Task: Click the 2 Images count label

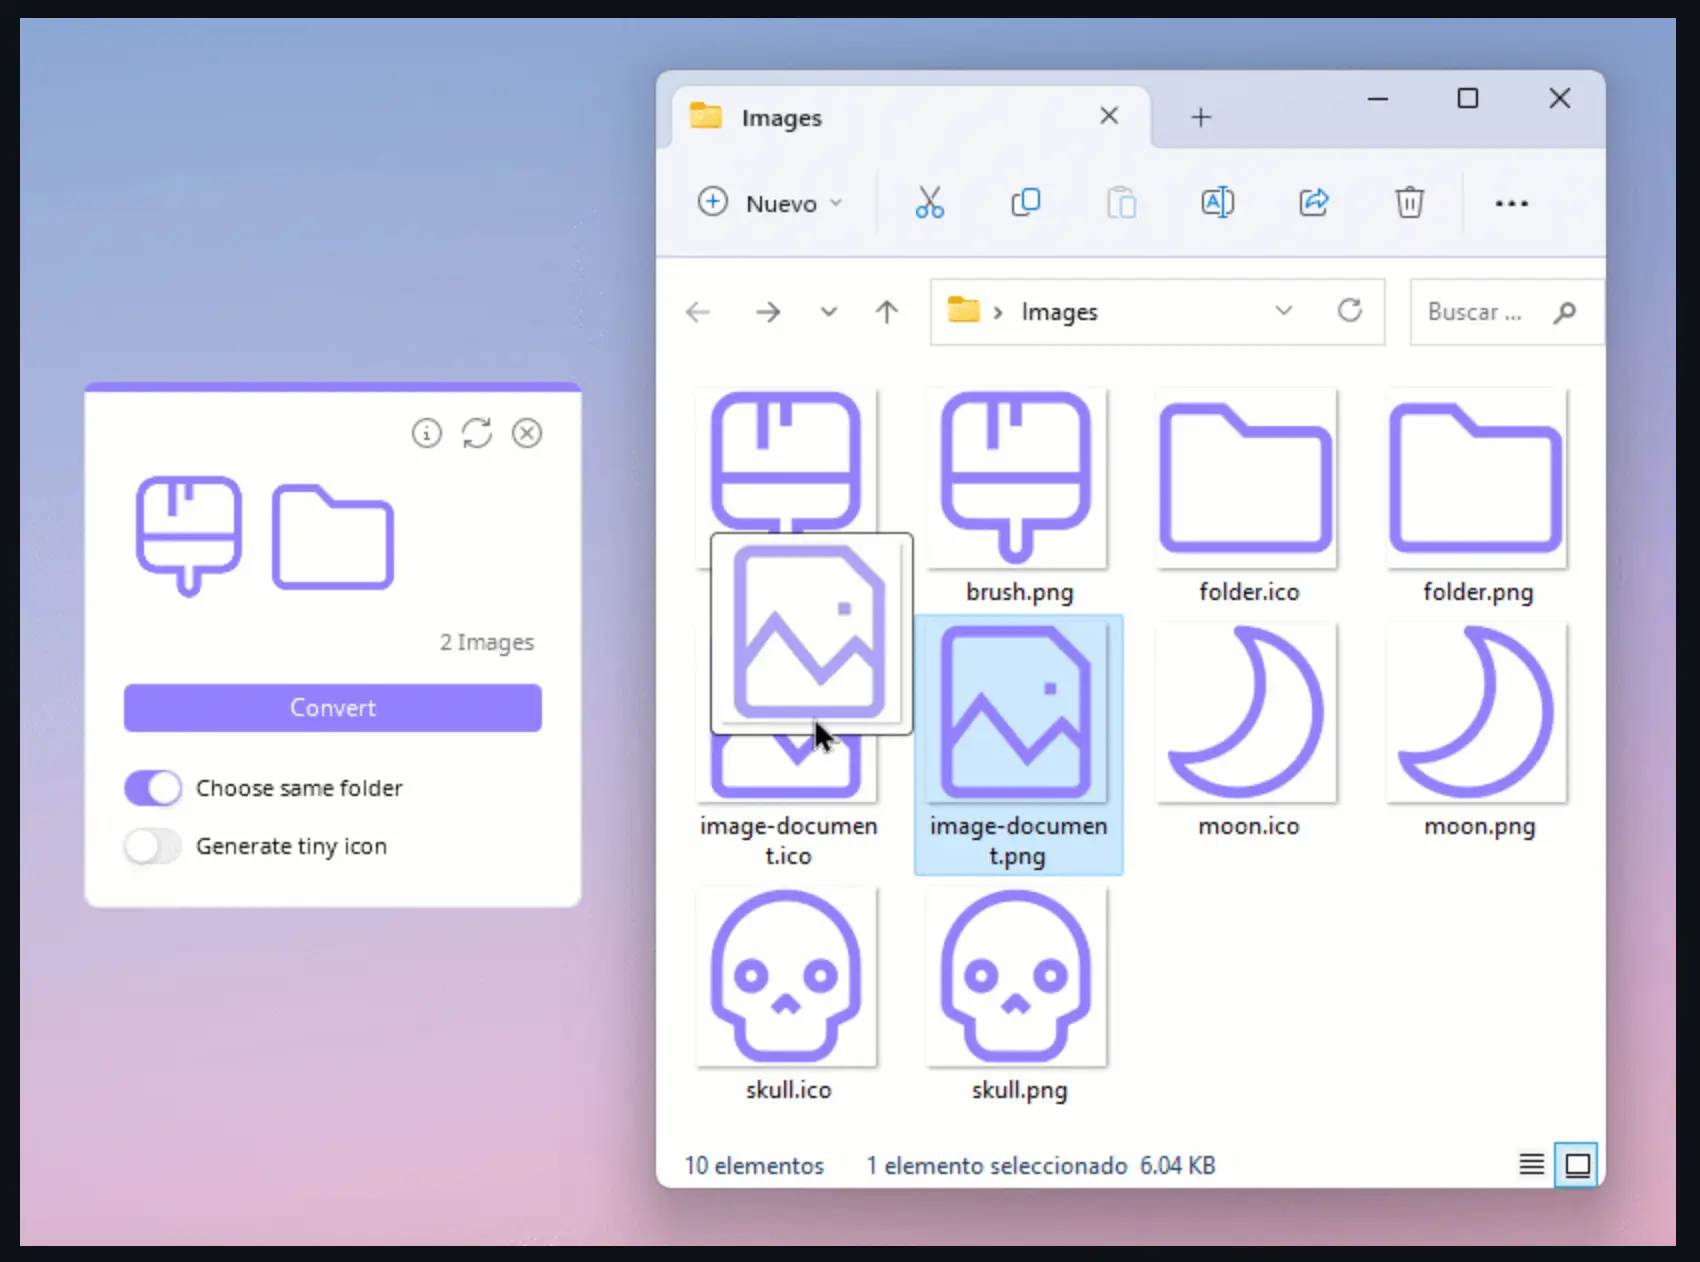Action: pos(487,642)
